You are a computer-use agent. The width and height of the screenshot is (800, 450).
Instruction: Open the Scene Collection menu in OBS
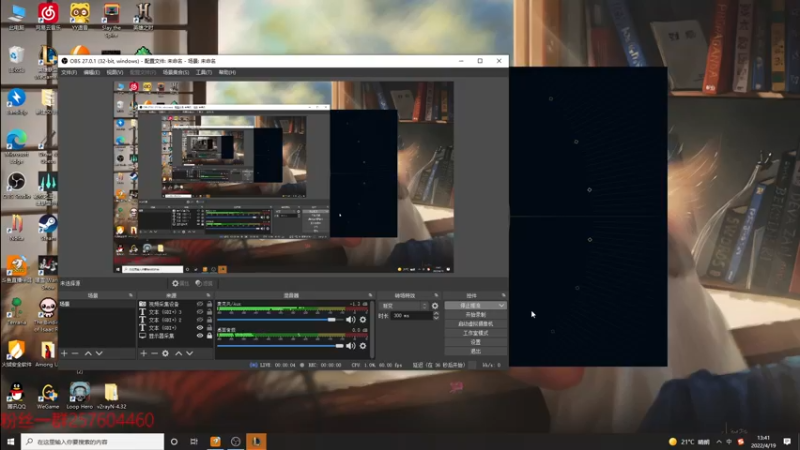176,72
